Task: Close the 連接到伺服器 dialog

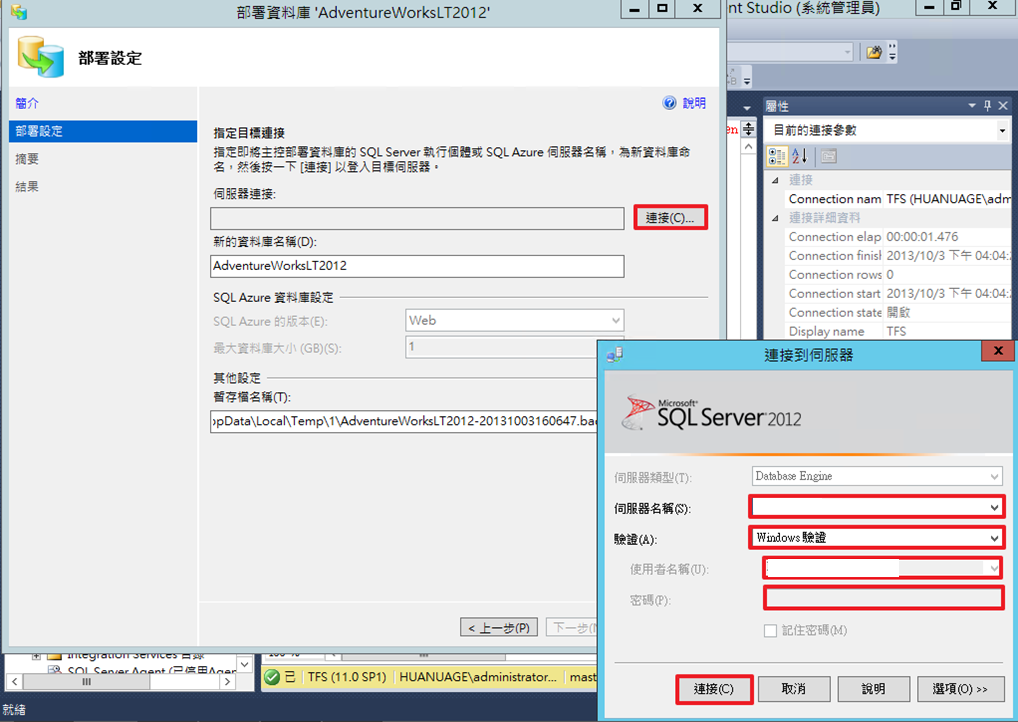Action: (x=999, y=351)
